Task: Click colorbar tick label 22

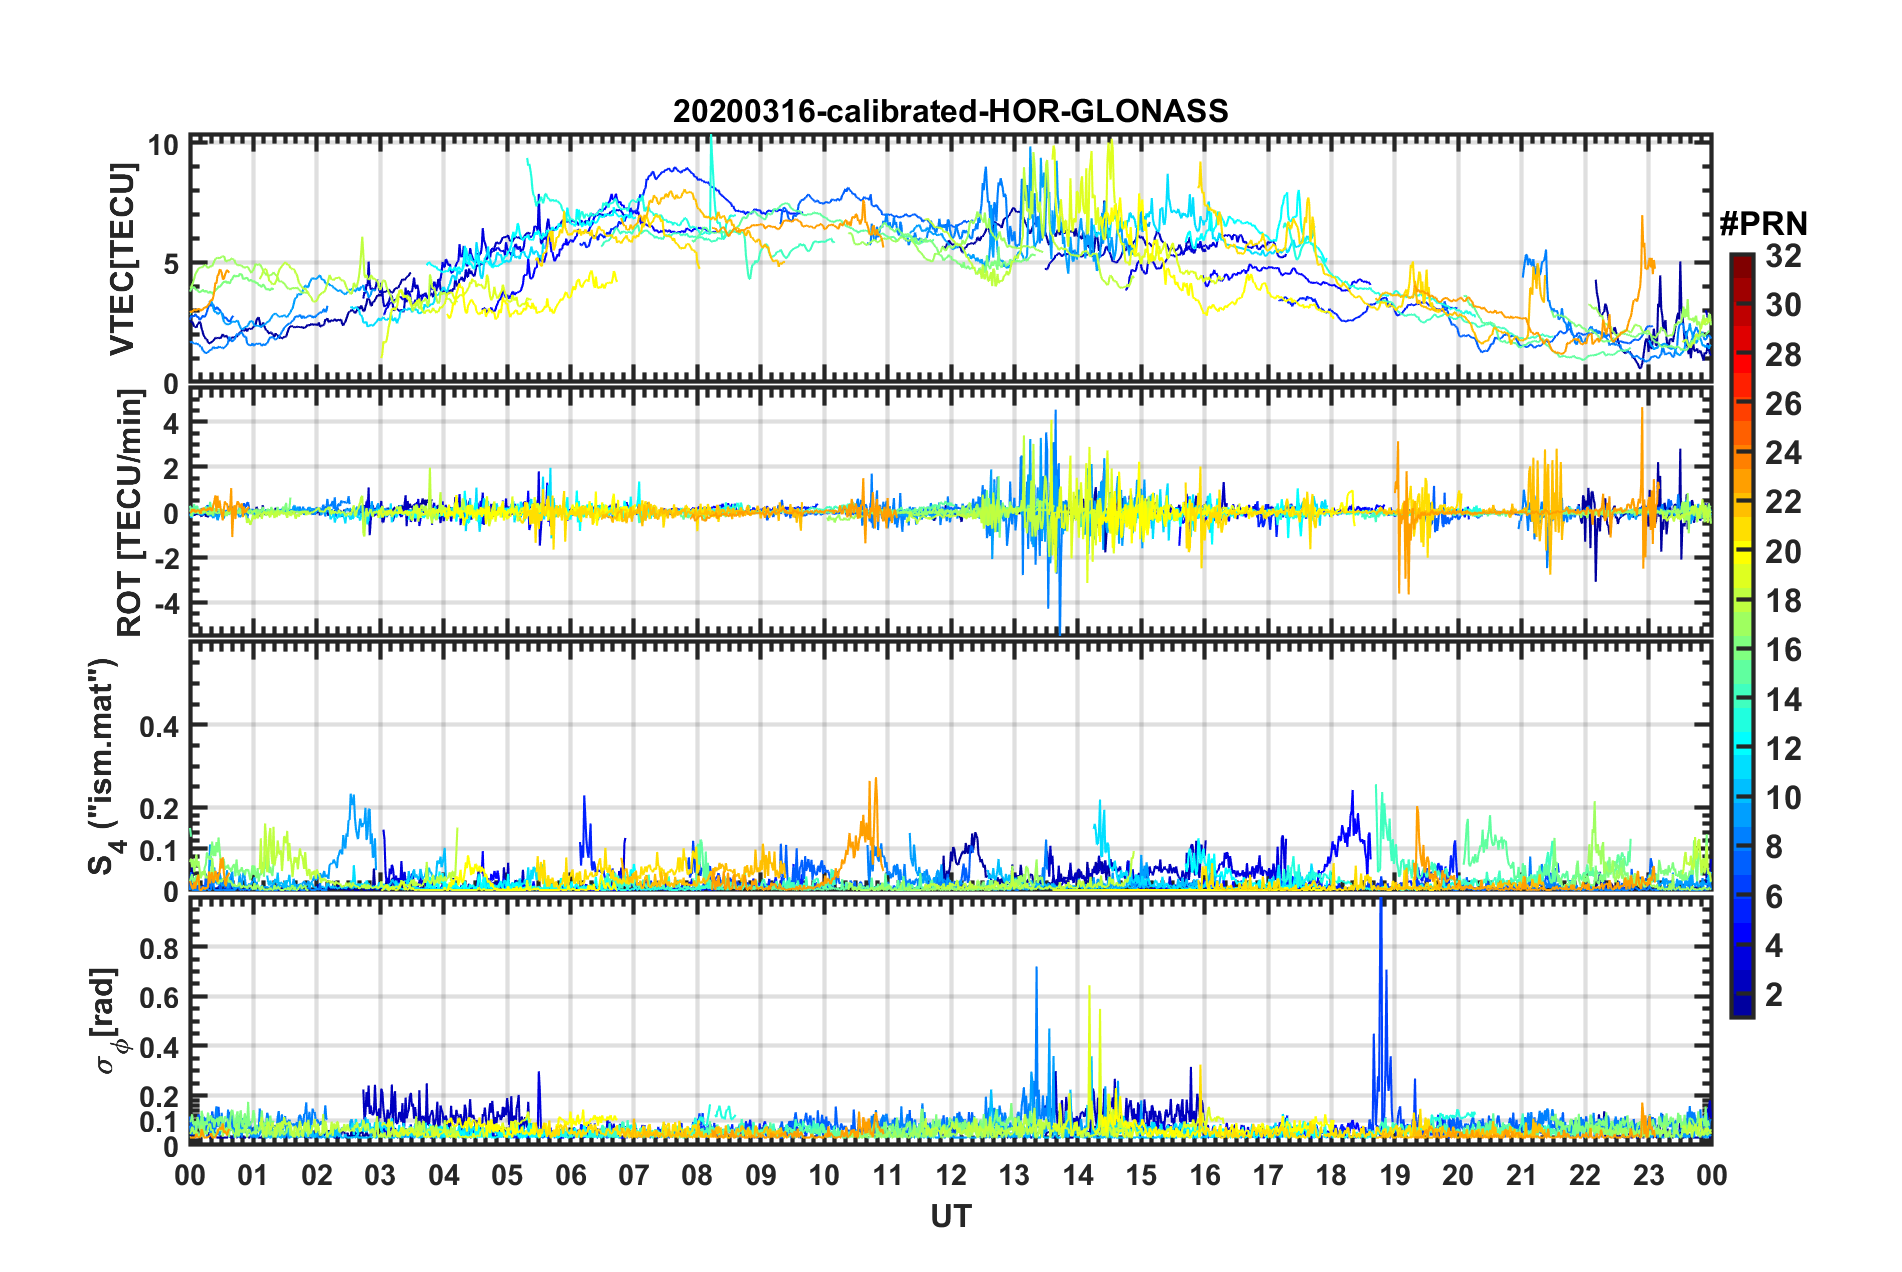Action: click(x=1783, y=502)
